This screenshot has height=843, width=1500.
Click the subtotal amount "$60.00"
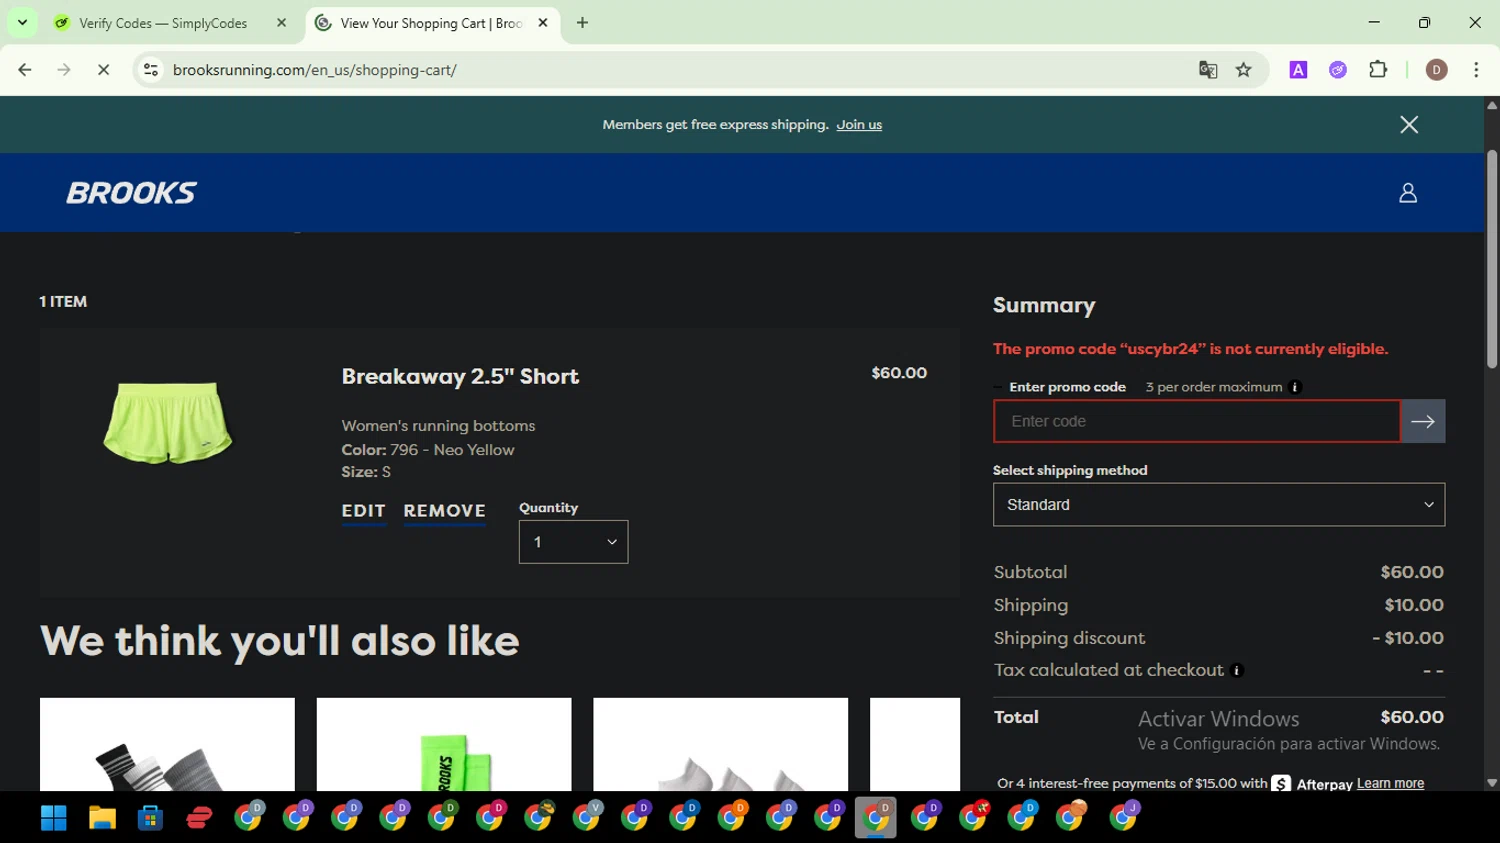coord(1412,572)
